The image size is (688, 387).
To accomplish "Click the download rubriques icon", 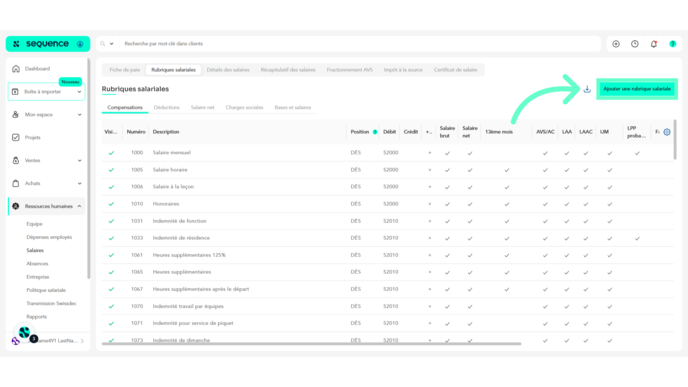I will (x=587, y=89).
